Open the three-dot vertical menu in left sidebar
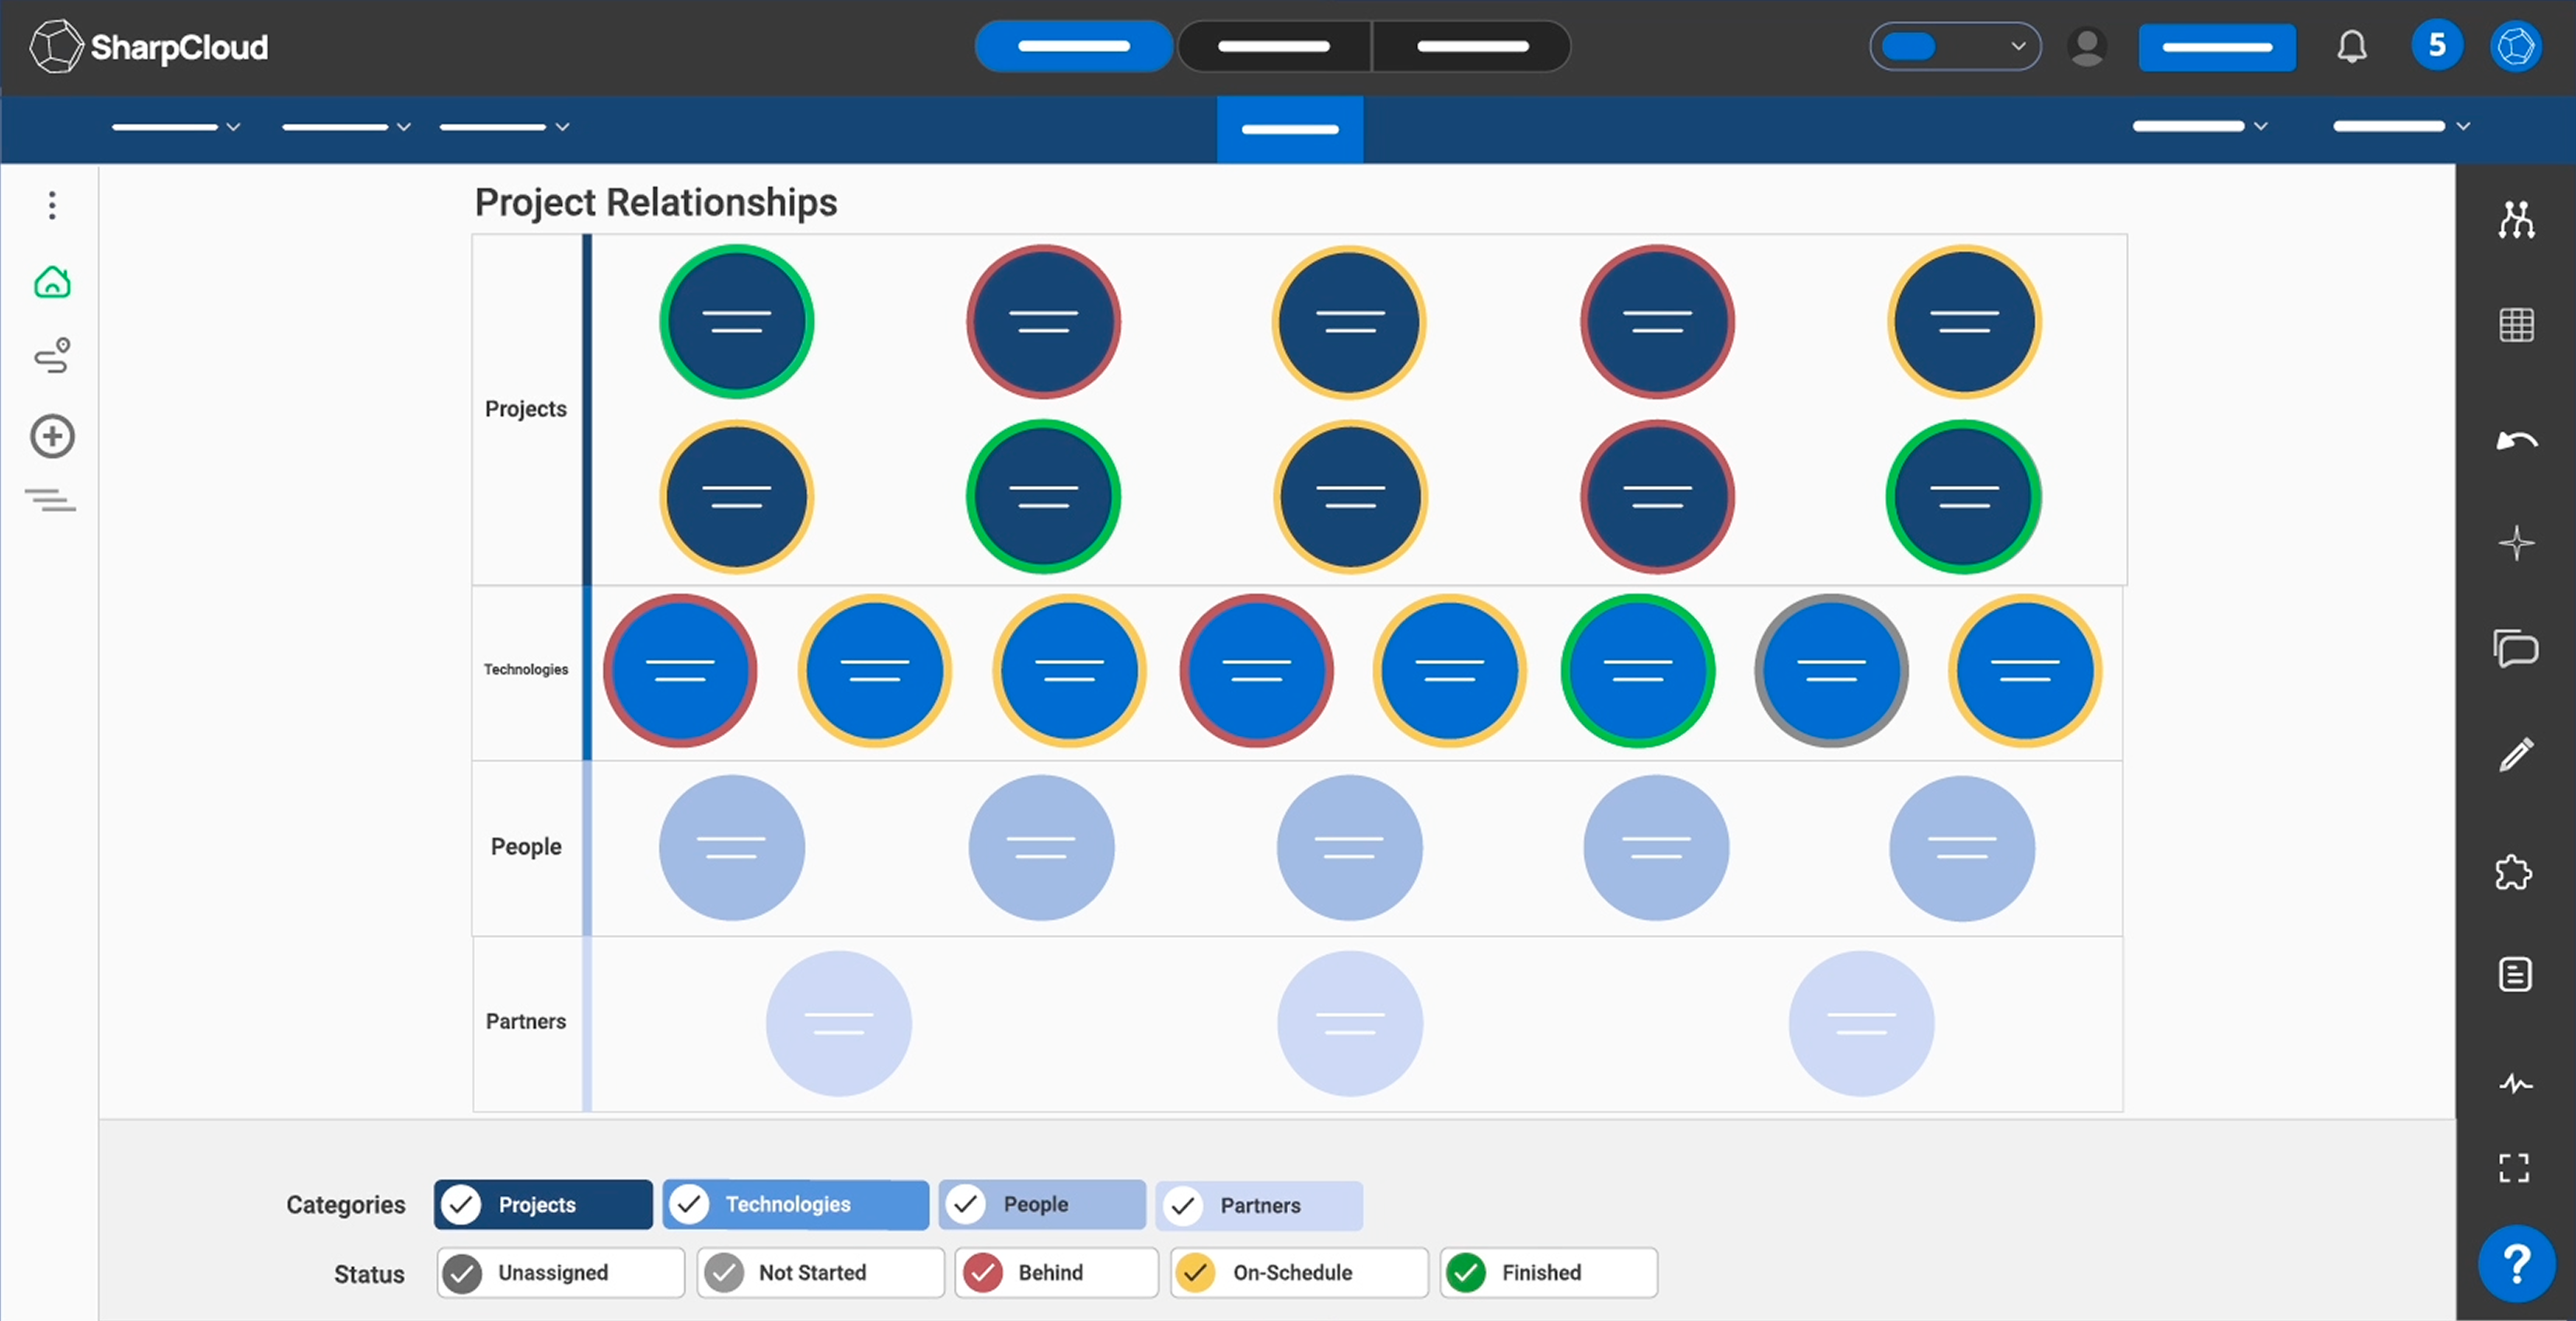Viewport: 2576px width, 1321px height. click(52, 205)
